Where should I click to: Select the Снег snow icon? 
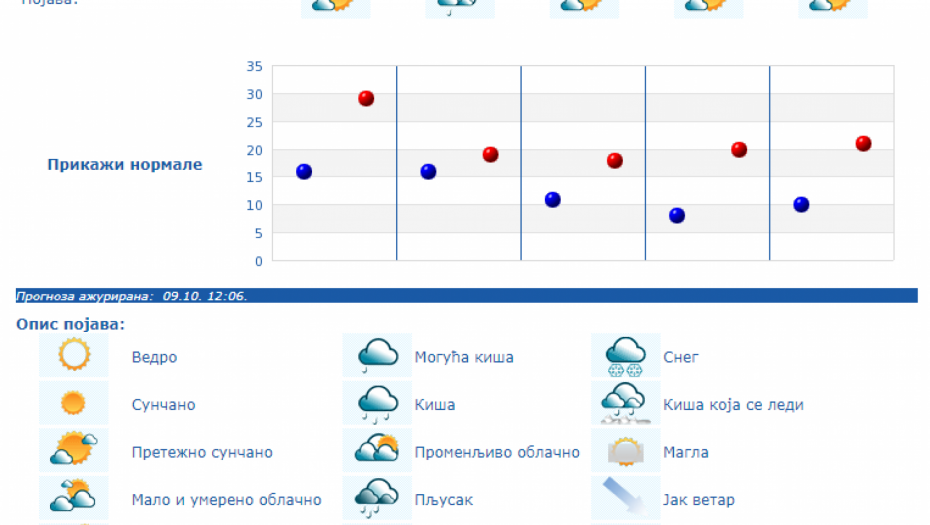625,356
